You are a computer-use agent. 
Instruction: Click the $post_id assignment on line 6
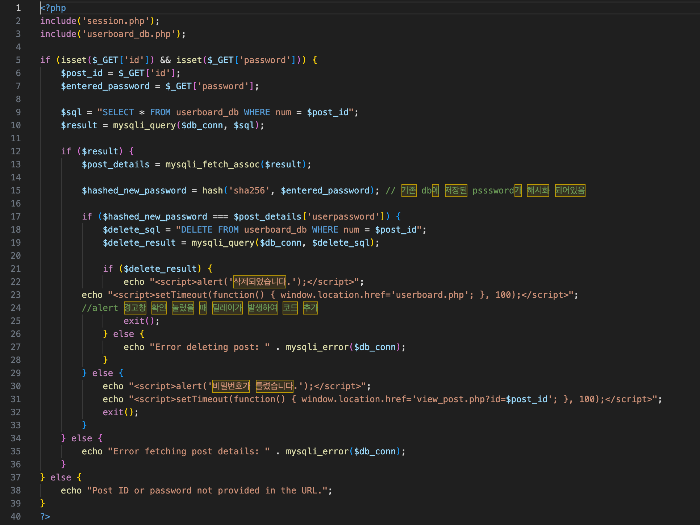click(121, 73)
